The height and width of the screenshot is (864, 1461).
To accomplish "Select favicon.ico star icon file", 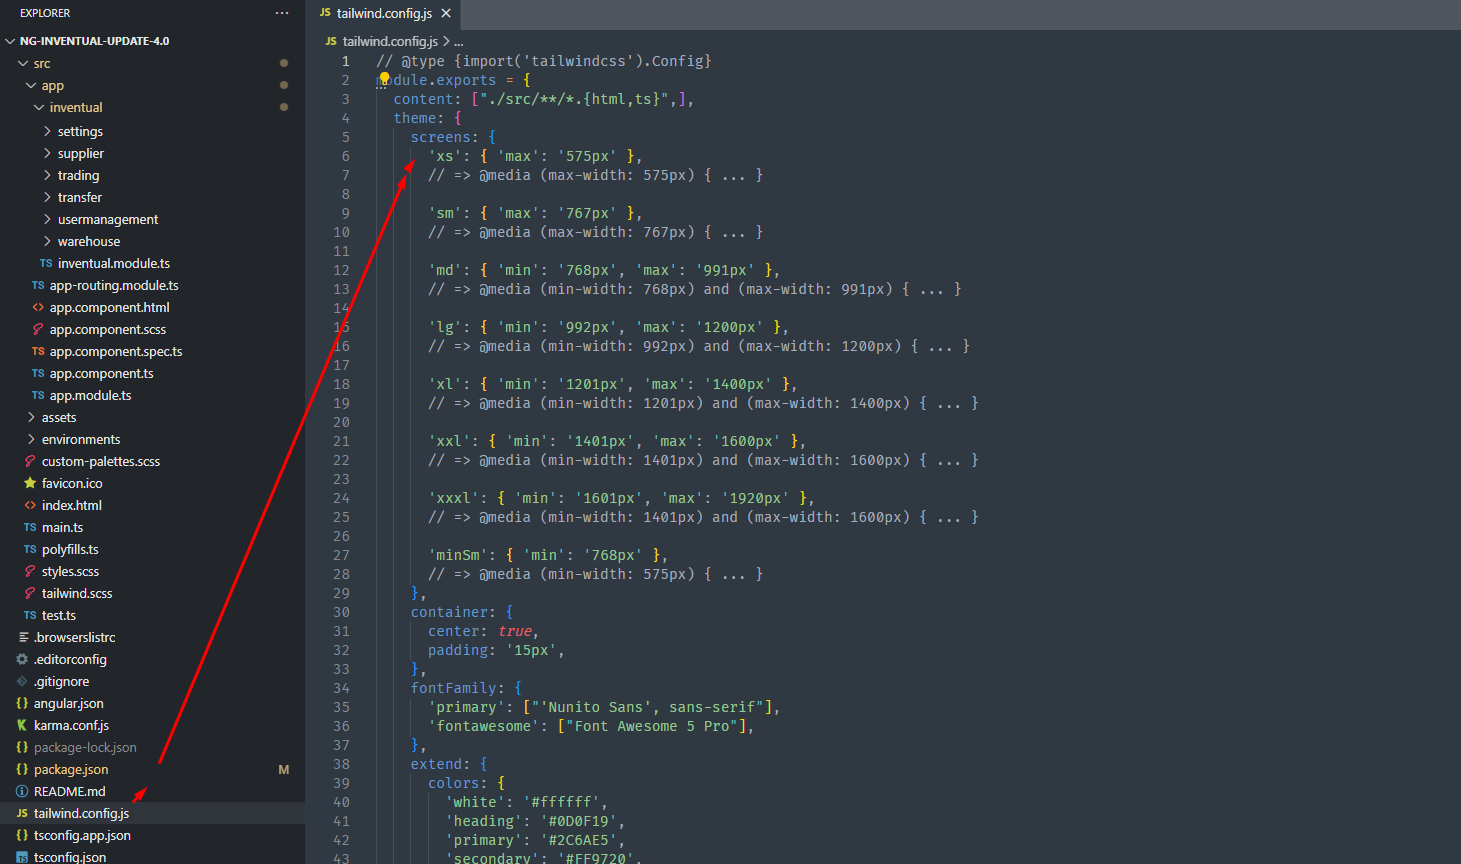I will (30, 483).
